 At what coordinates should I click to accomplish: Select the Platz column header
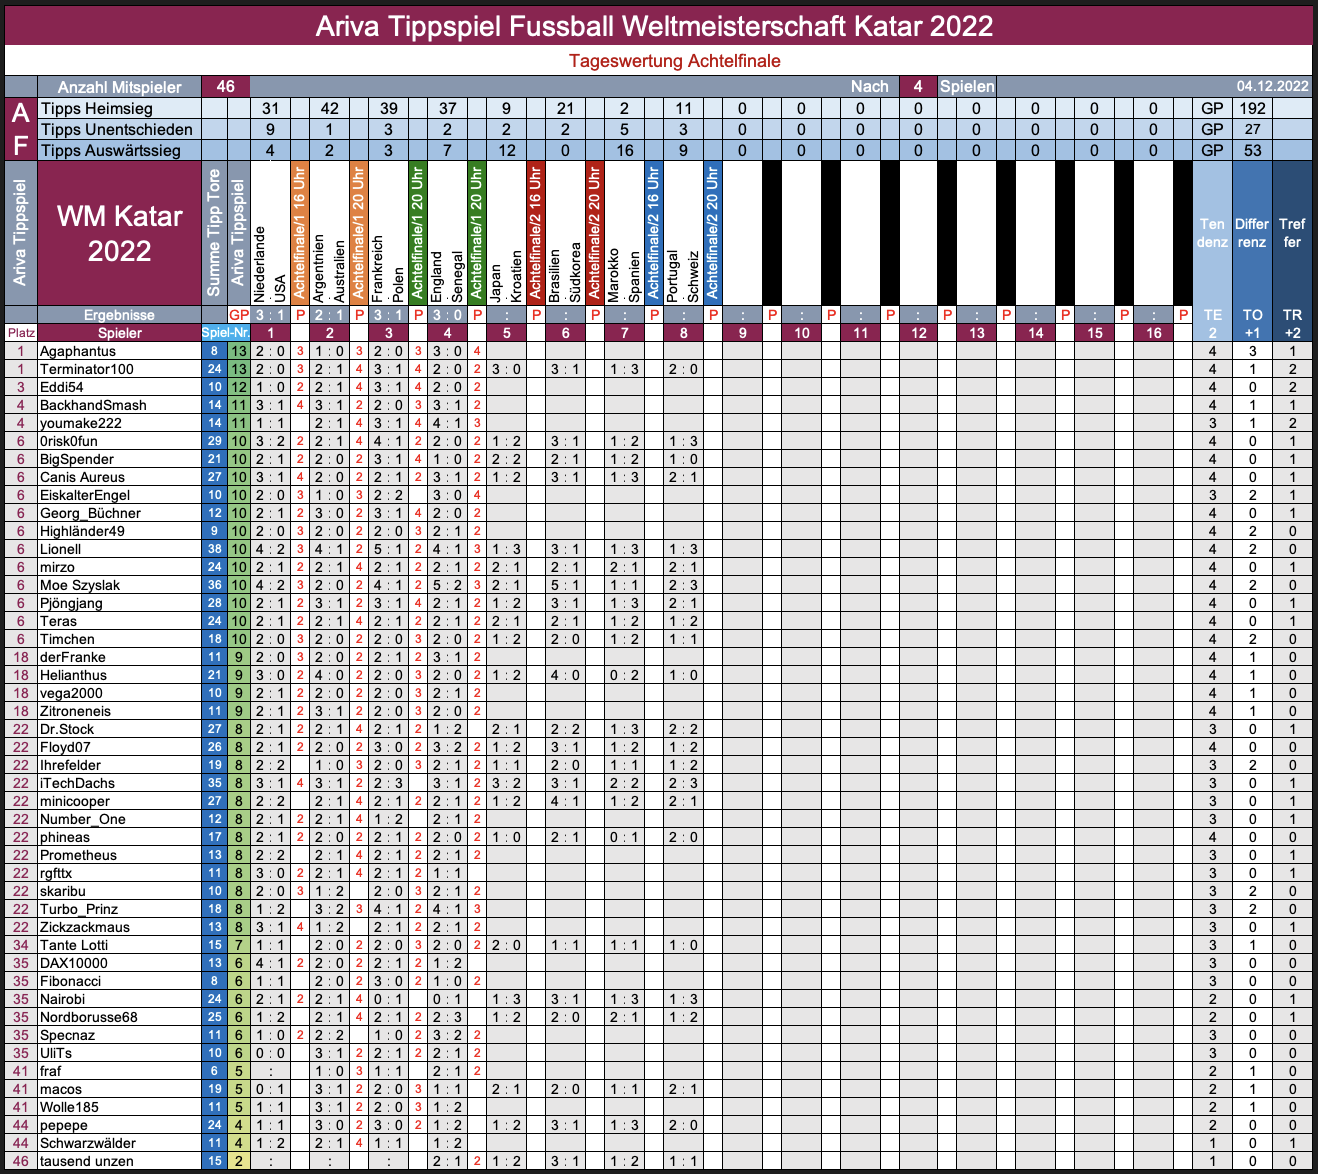(21, 333)
